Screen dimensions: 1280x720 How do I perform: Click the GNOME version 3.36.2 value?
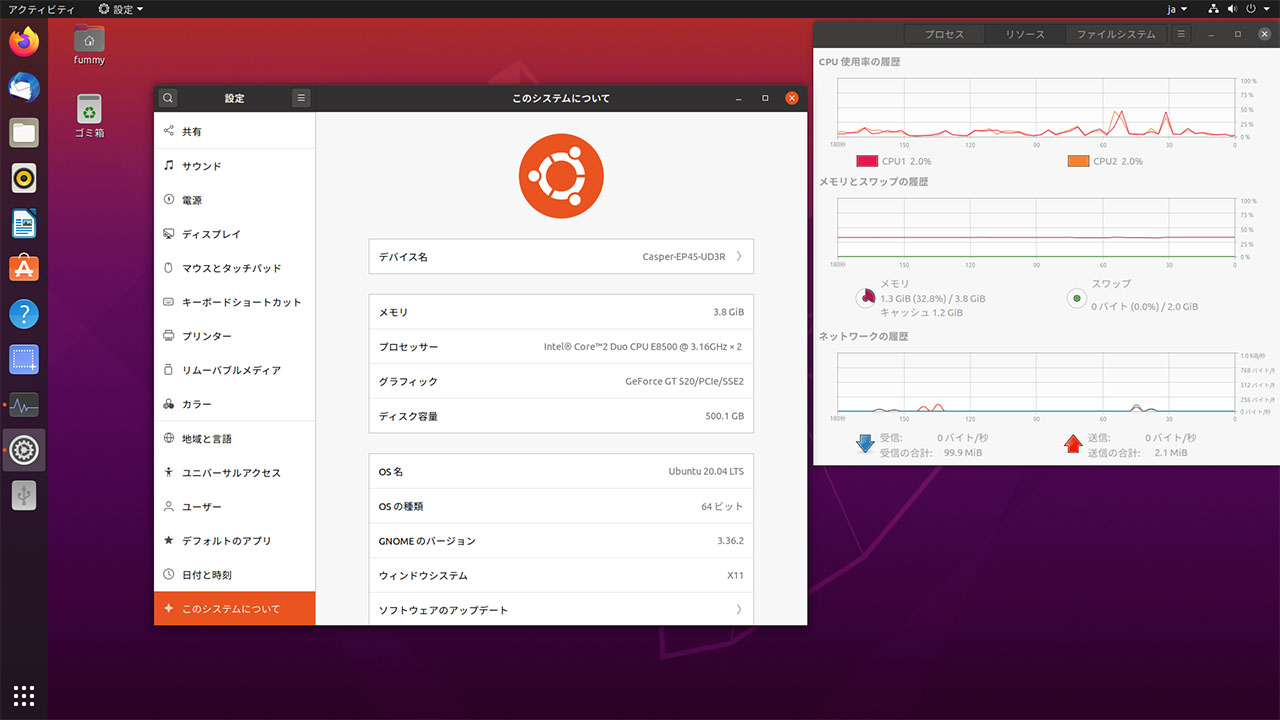(x=730, y=541)
